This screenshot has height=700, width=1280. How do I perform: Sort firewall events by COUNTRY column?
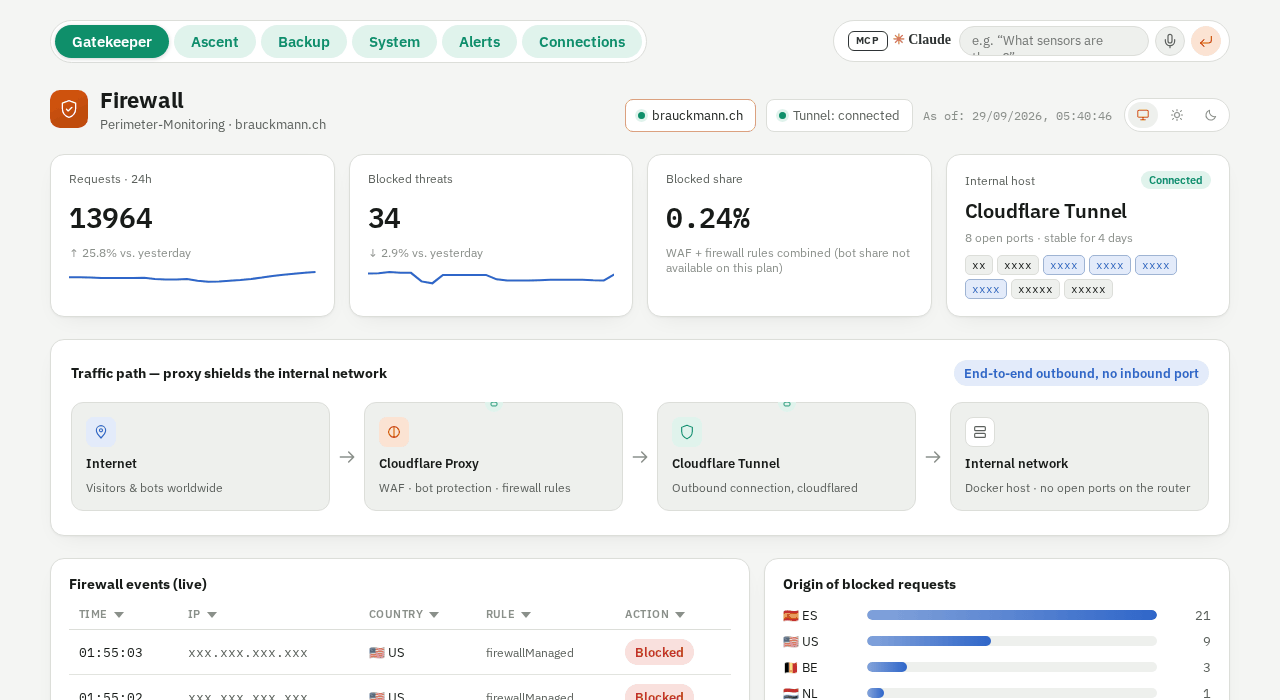(x=404, y=614)
